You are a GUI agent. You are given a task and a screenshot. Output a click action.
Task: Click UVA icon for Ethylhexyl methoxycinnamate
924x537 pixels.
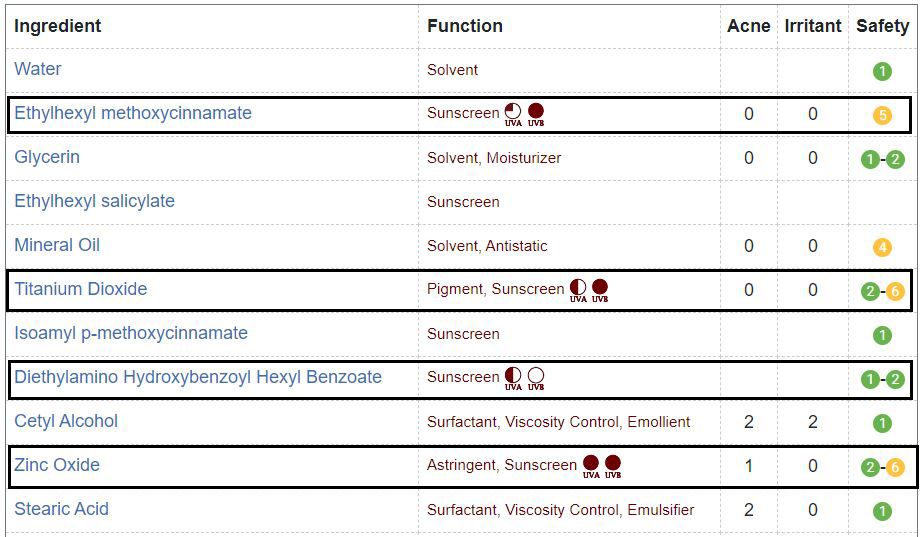point(513,114)
